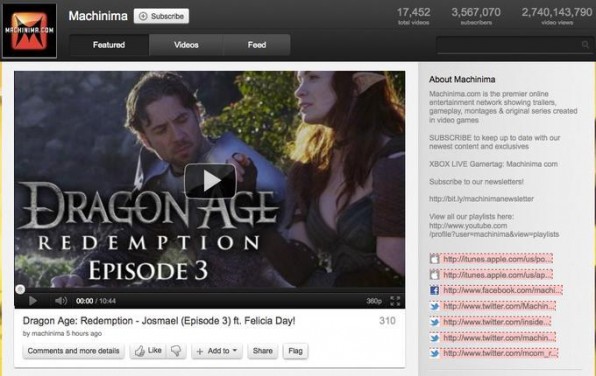Click the search magnifier icon
This screenshot has width=596, height=376.
pyautogui.click(x=585, y=45)
